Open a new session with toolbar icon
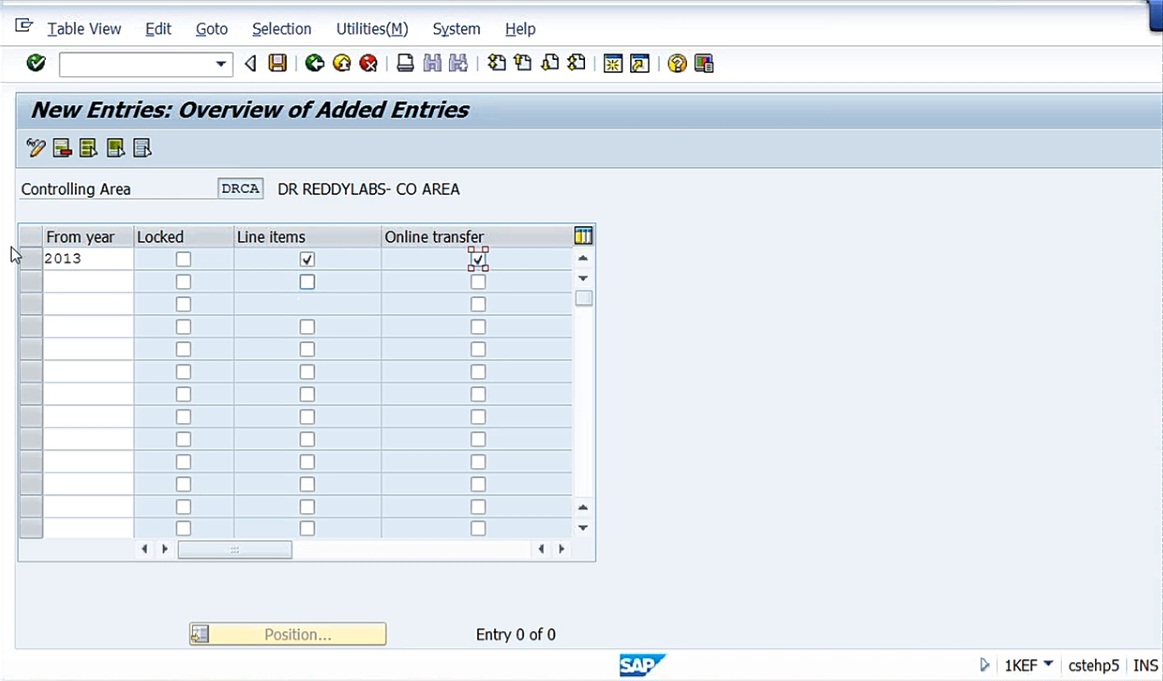 click(x=613, y=64)
